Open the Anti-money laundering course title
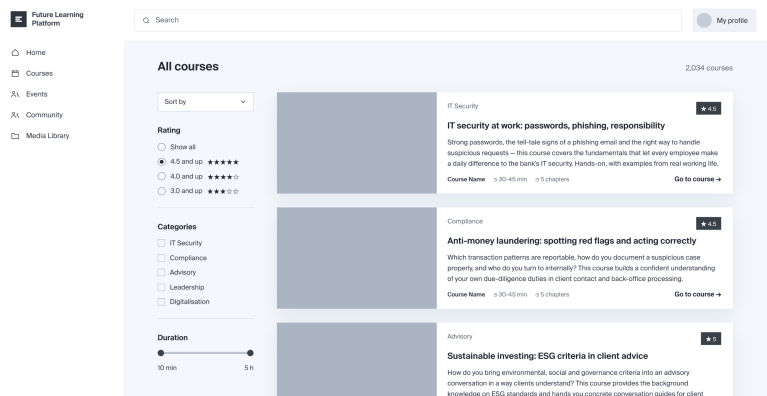 click(571, 241)
